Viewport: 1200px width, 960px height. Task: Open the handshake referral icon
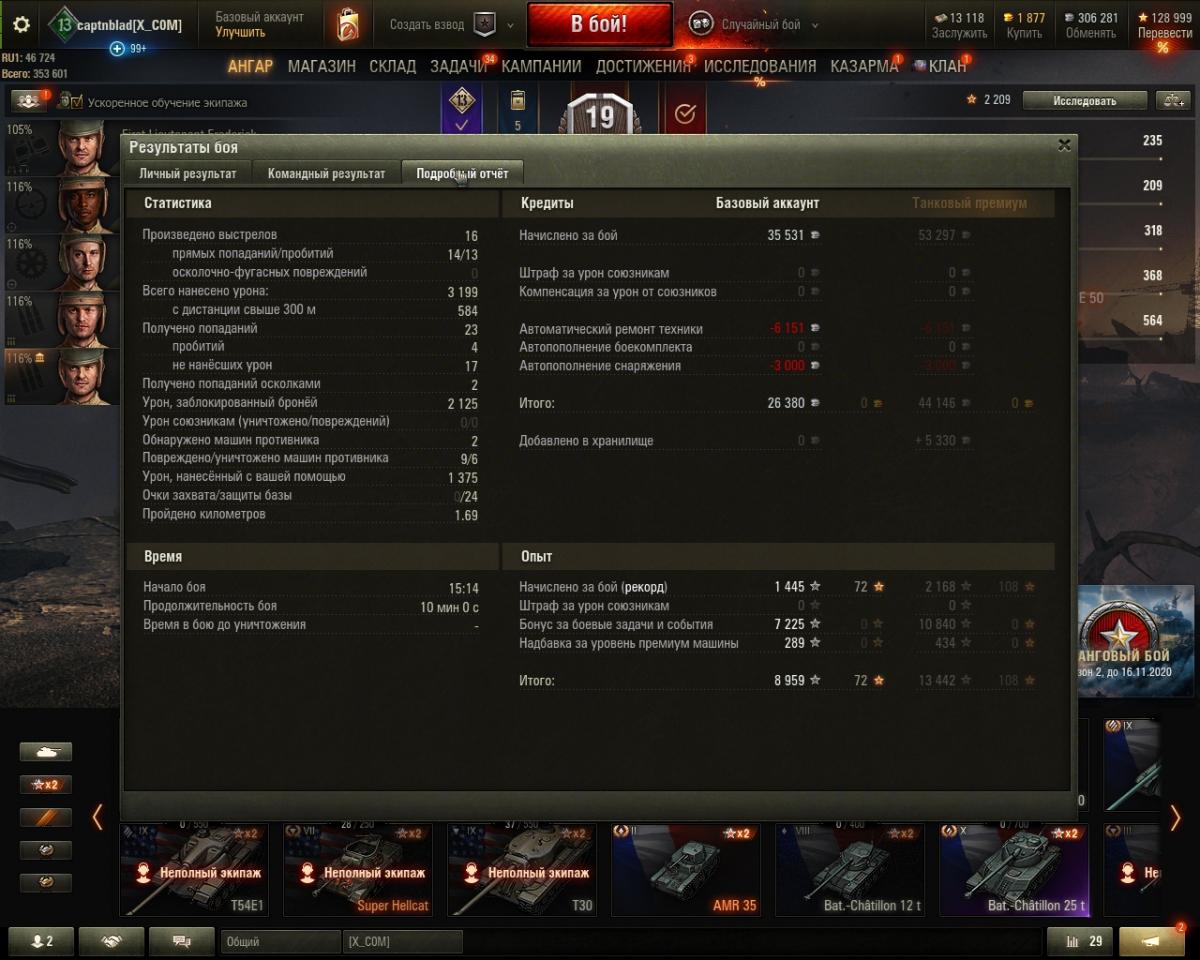(x=112, y=941)
